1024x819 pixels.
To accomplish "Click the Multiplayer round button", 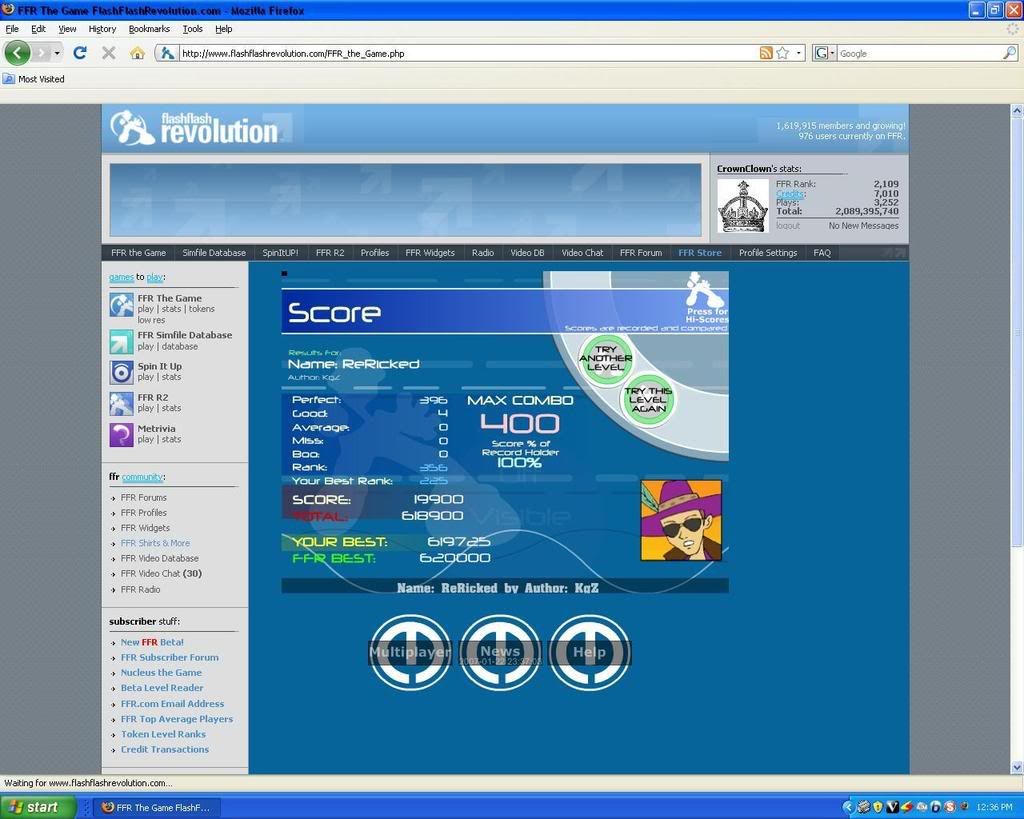I will pos(410,652).
